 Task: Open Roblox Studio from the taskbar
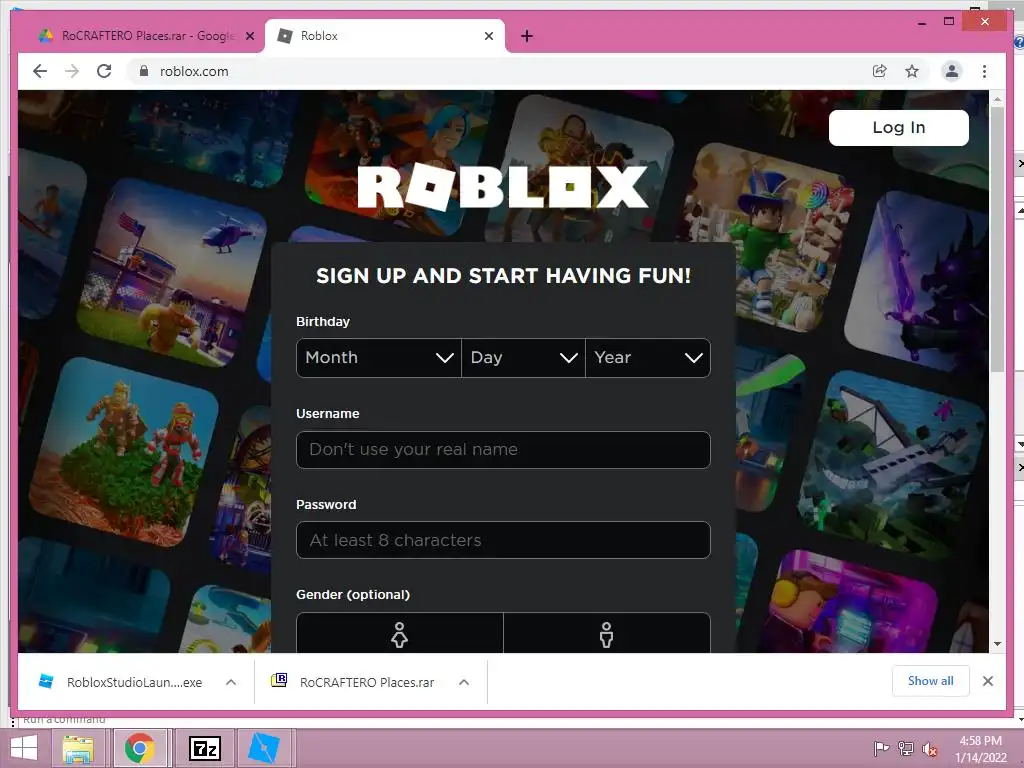coord(264,748)
